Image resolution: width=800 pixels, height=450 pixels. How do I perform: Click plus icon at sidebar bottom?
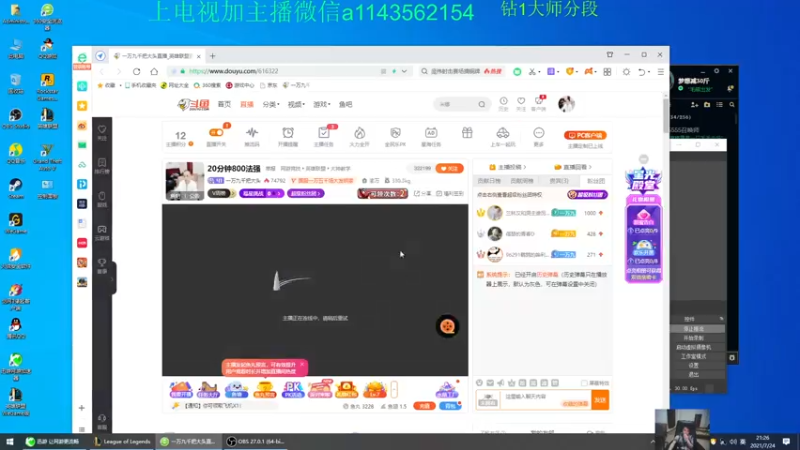pos(82,408)
